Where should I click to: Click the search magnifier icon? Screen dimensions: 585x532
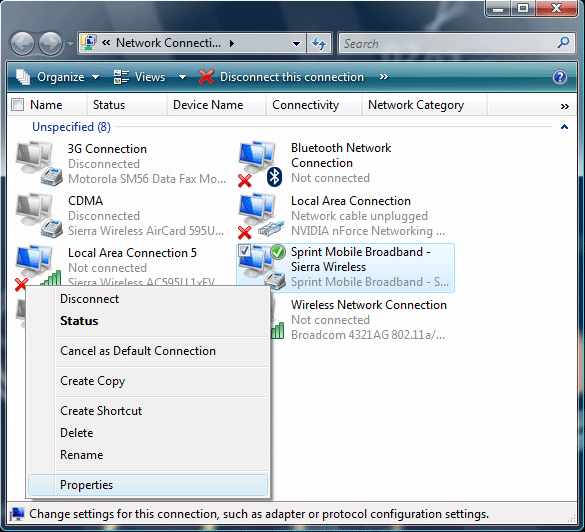coord(563,43)
